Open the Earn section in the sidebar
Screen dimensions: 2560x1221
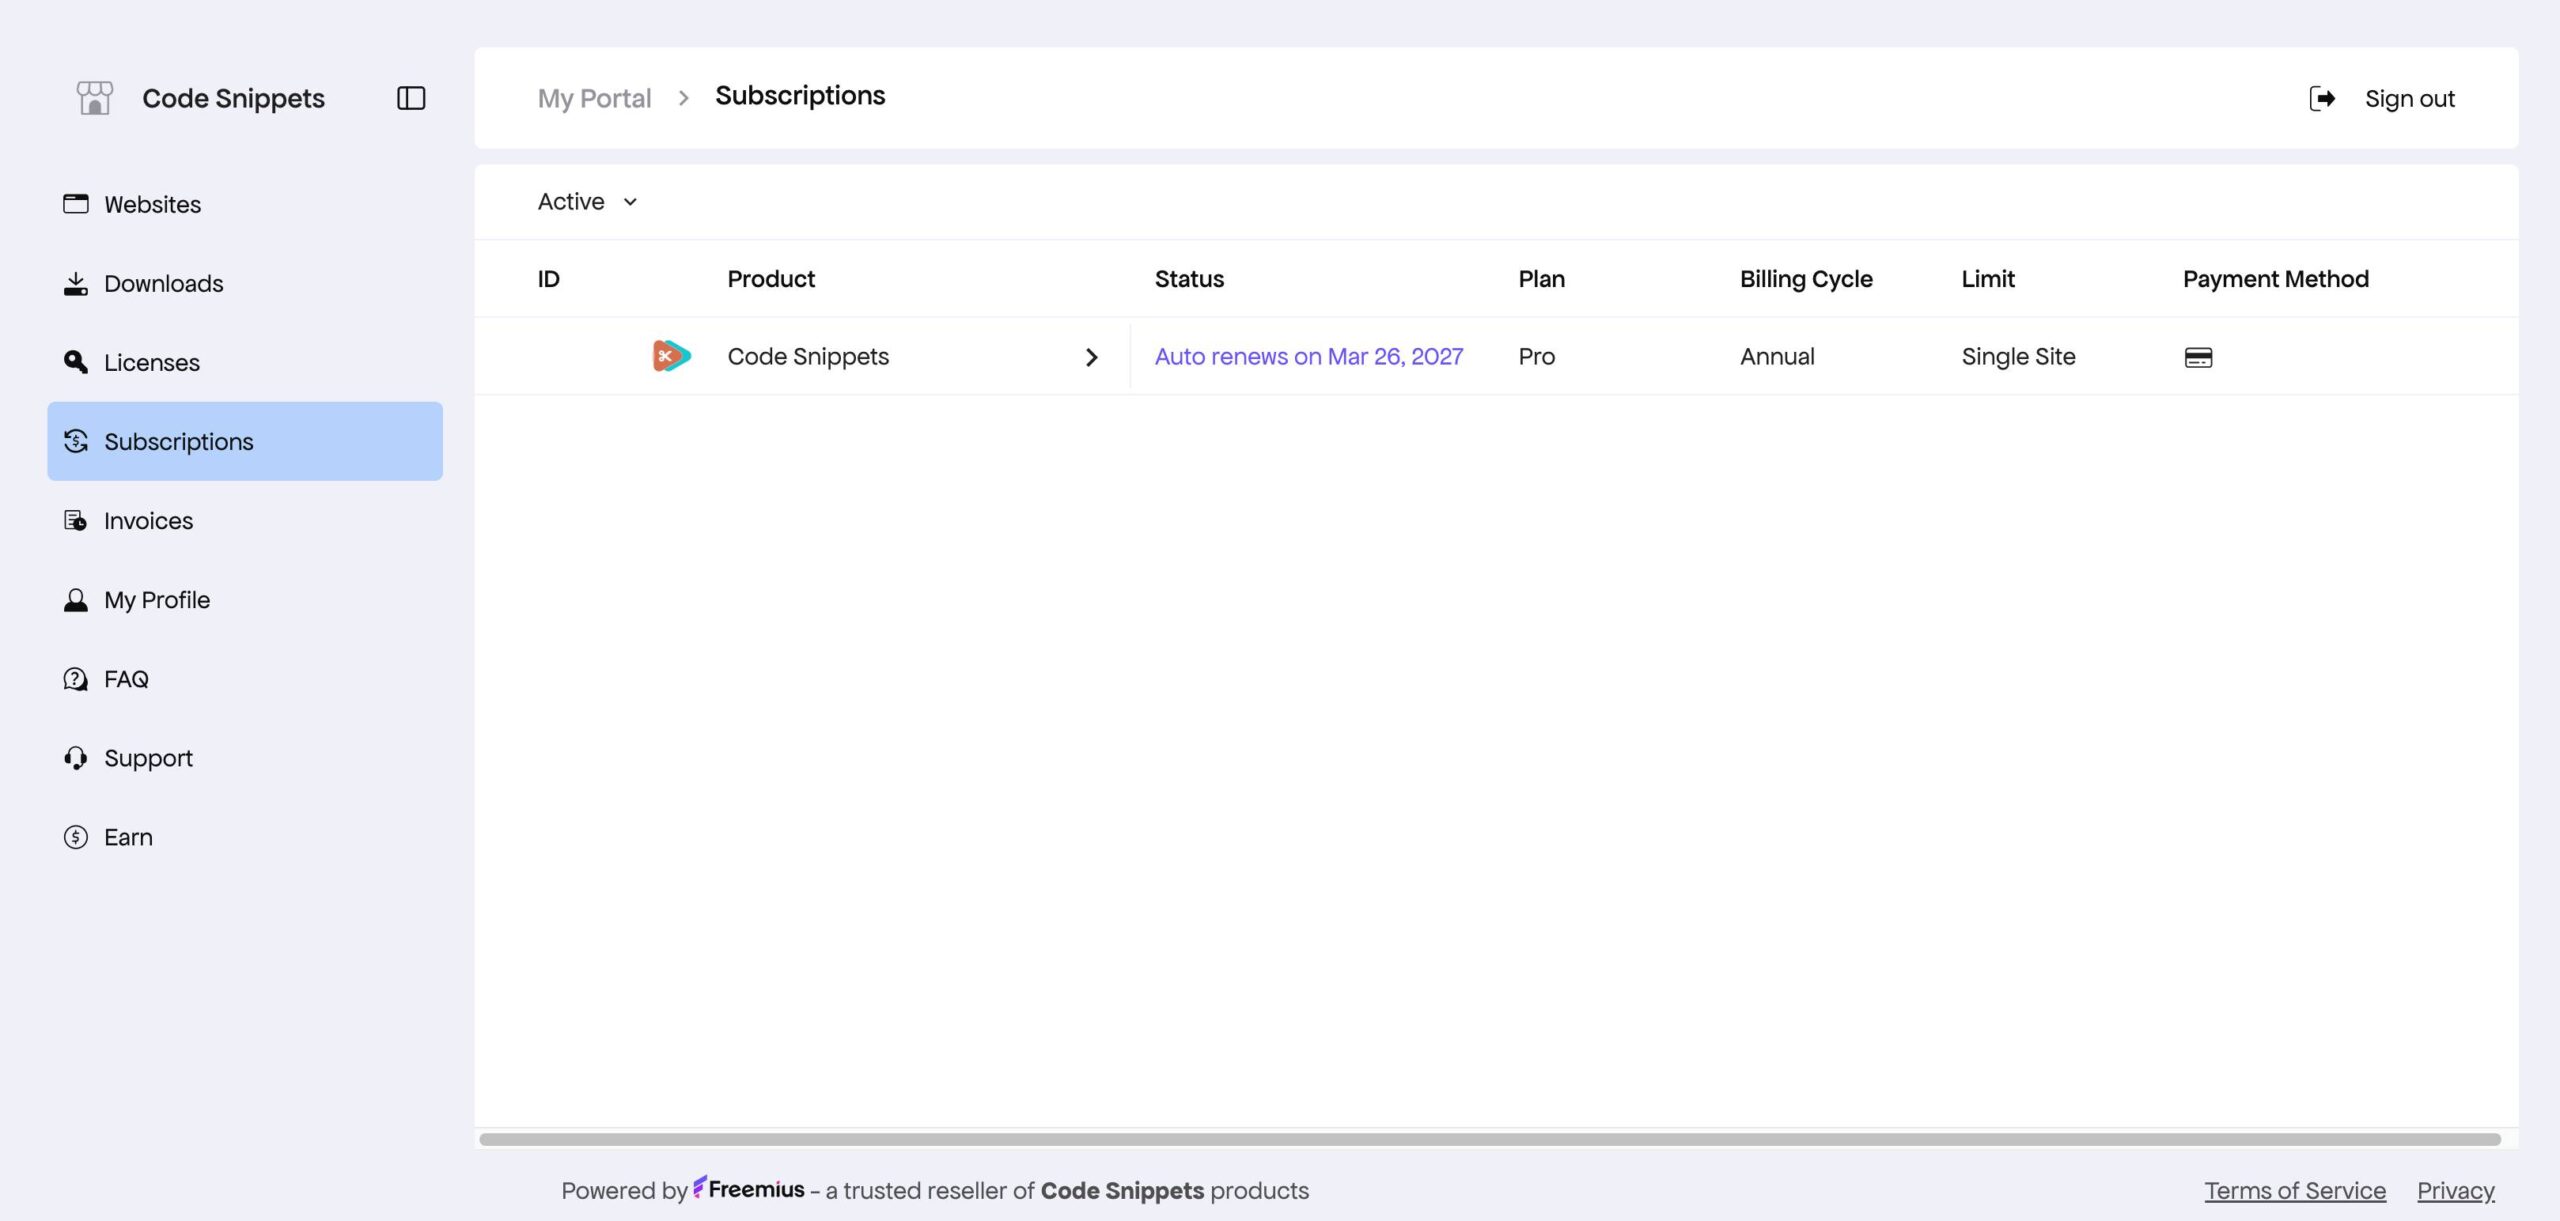(x=128, y=837)
